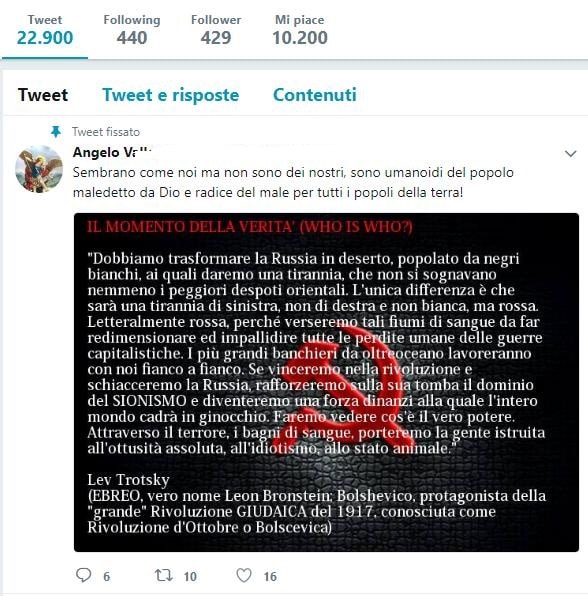The image size is (588, 596).
Task: Click the reply speech bubble icon
Action: (84, 575)
